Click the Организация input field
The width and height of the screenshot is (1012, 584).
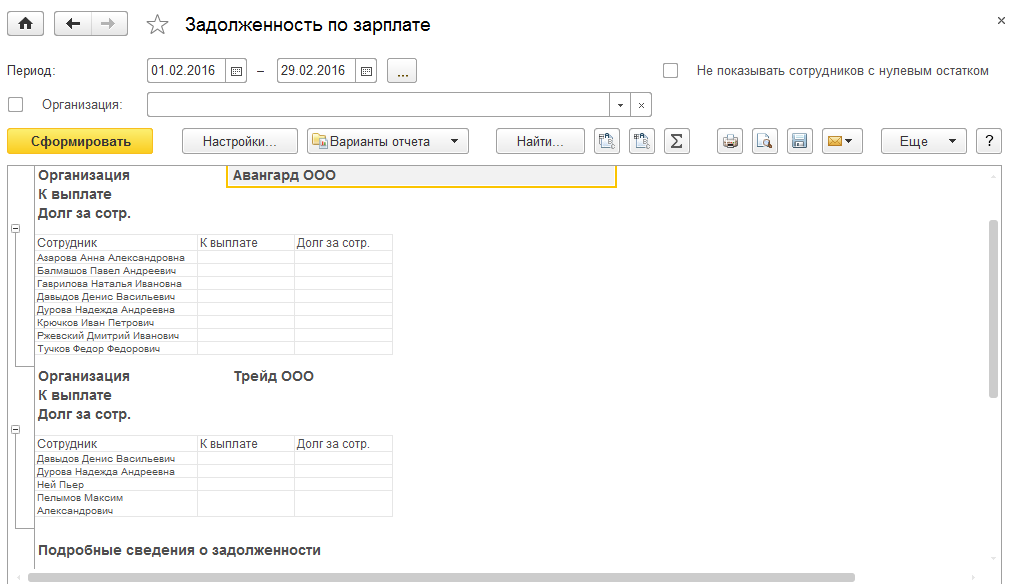(x=378, y=105)
